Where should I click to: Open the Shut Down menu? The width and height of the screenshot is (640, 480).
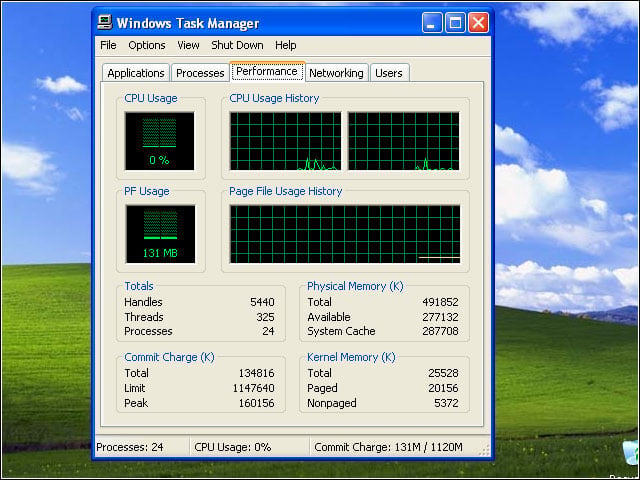237,45
